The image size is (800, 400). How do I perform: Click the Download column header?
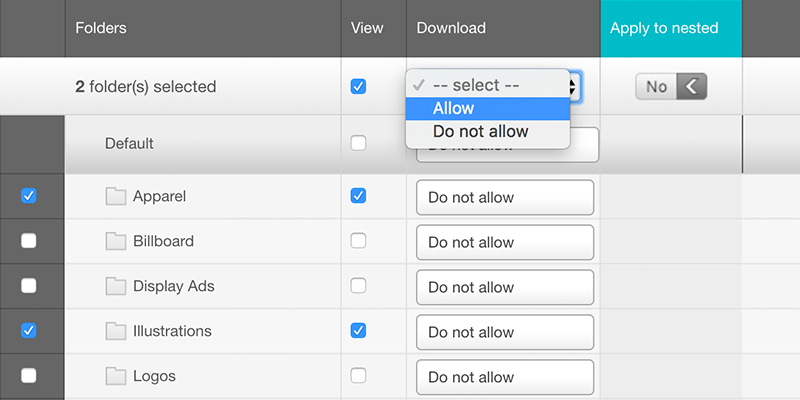point(503,28)
